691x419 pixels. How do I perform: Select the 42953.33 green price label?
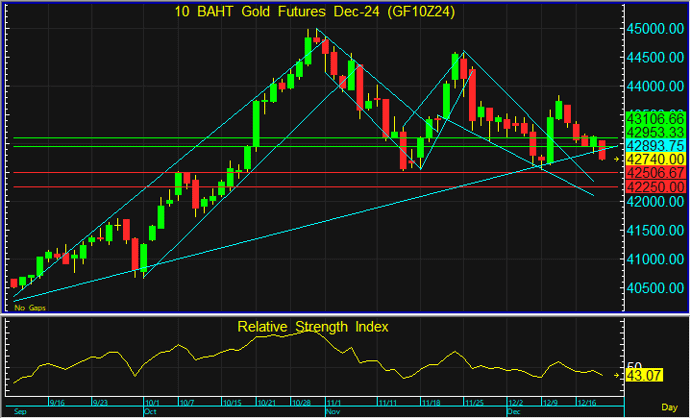653,132
